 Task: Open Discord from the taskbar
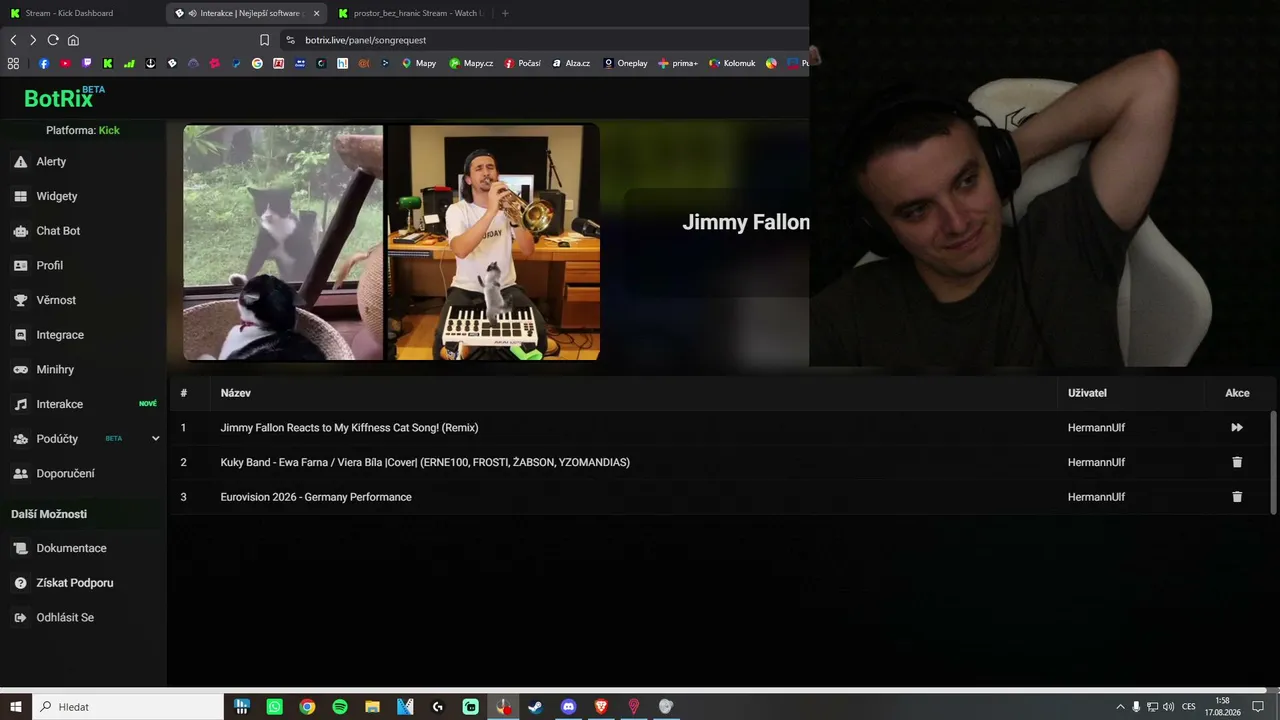(x=568, y=707)
